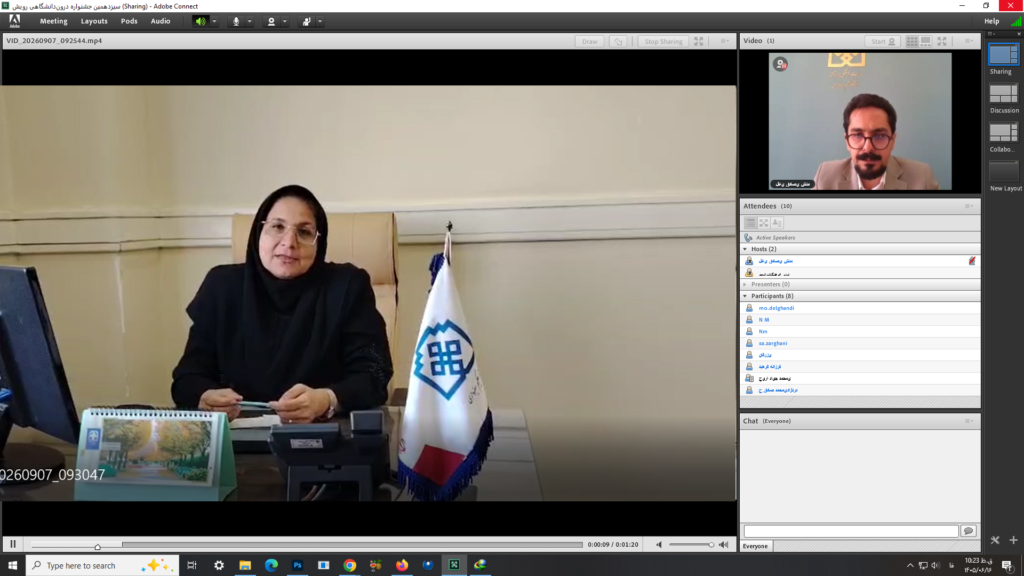The width and height of the screenshot is (1024, 576).
Task: Toggle the video pod grid view
Action: [912, 41]
